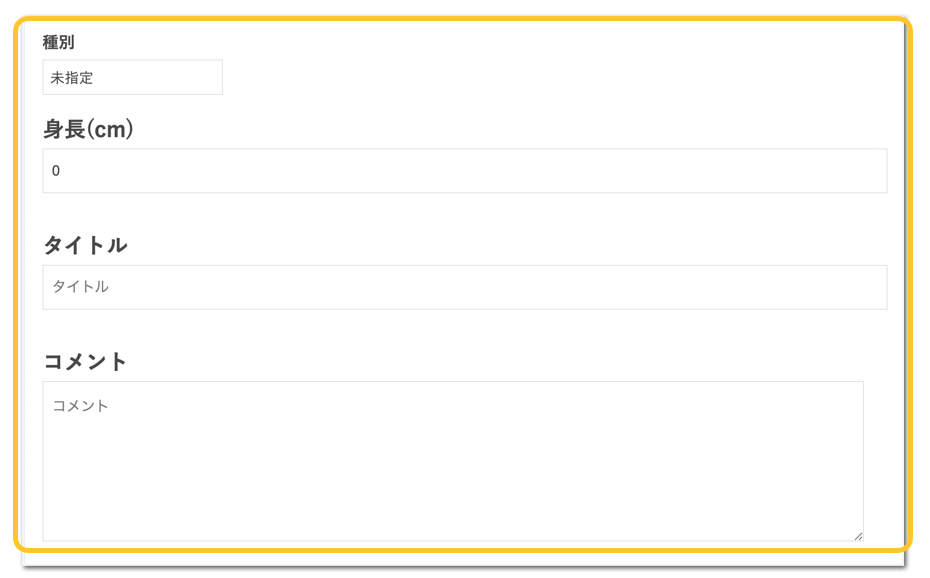Click the タイトル heading label

point(85,245)
